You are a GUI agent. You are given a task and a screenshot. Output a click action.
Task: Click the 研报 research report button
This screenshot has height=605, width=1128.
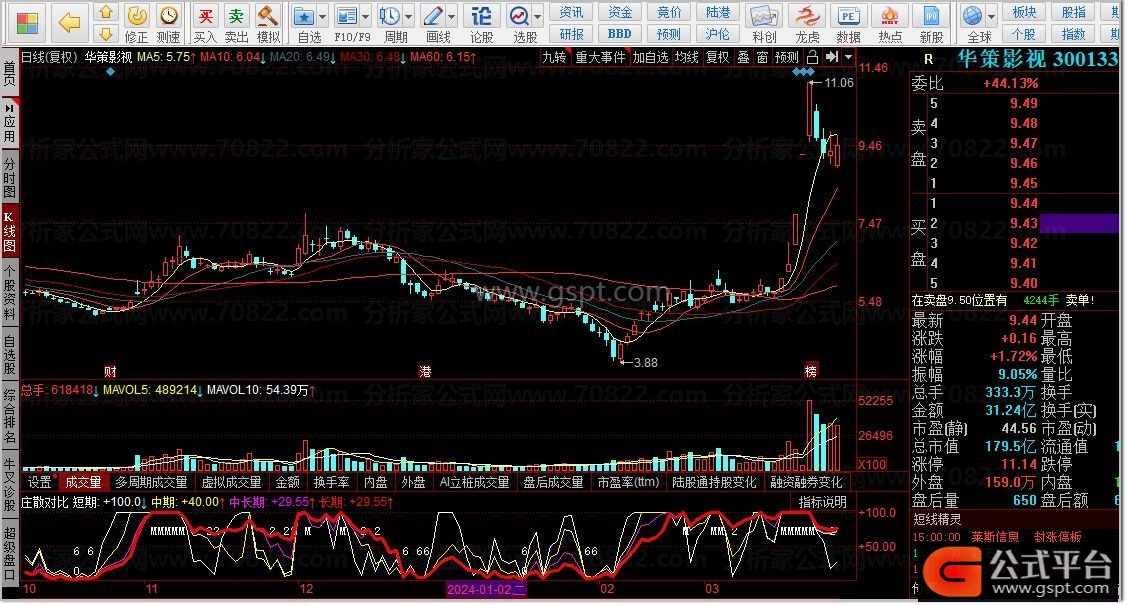click(572, 34)
